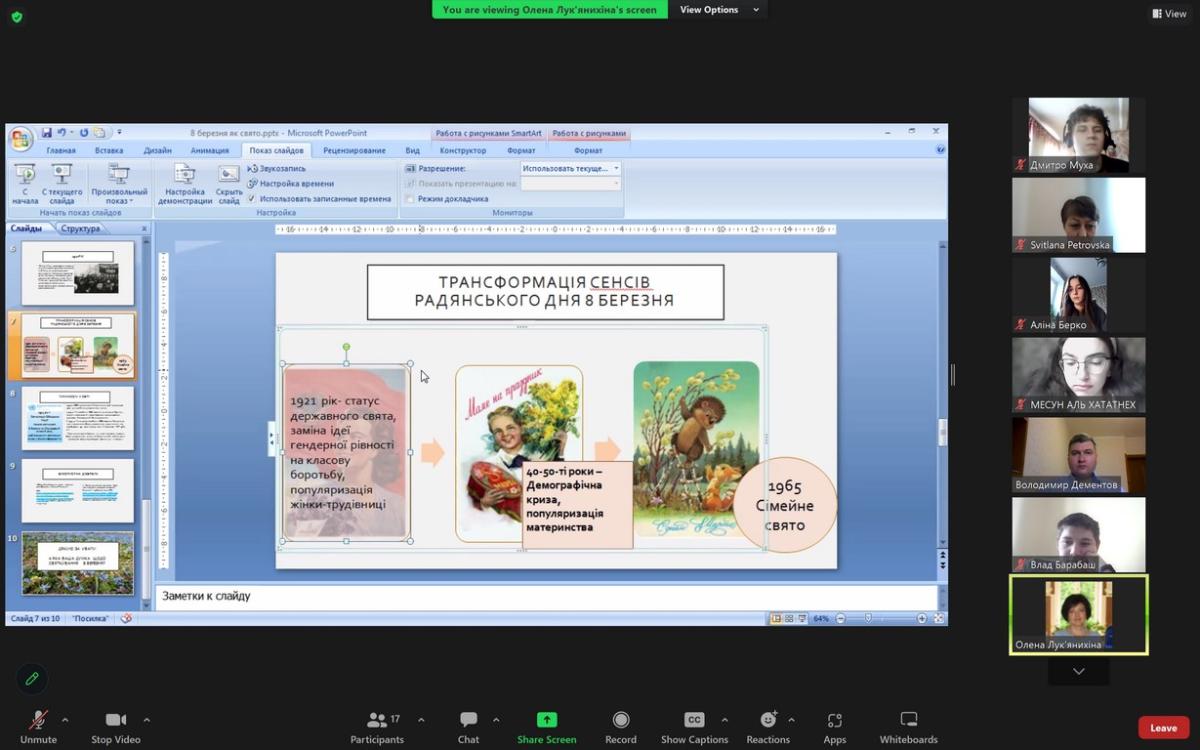The image size is (1200, 750).
Task: Click spell check icon in status bar
Action: click(x=127, y=619)
